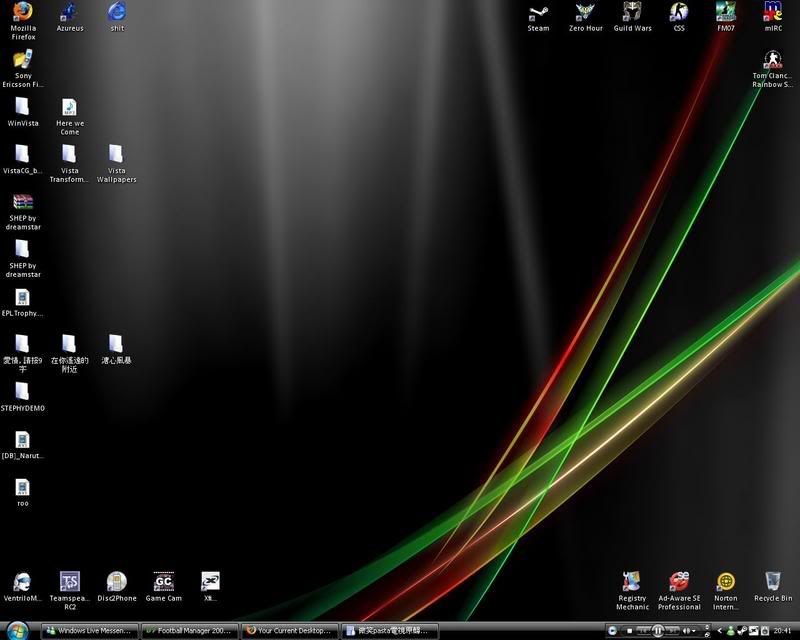Select the SHEP by dreamstar folder icon
Screen dimensions: 800x640
click(23, 259)
